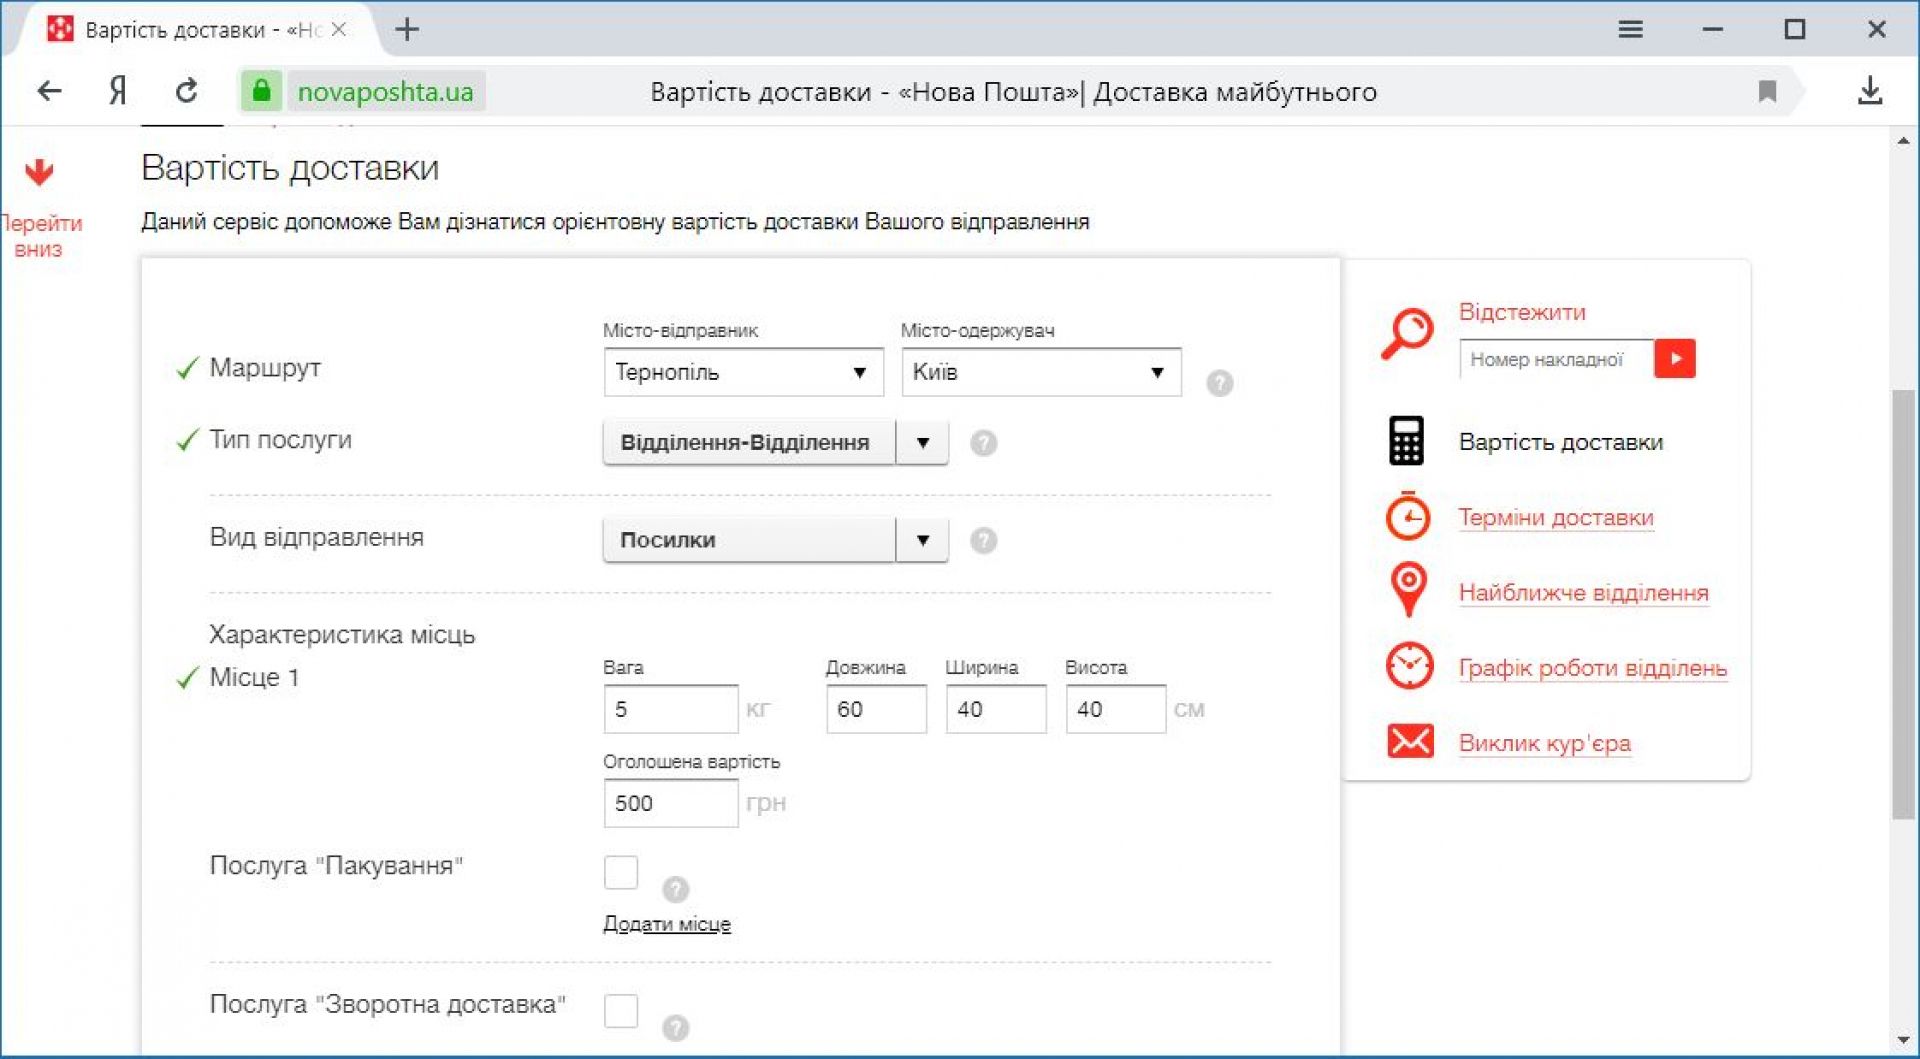Bookmark the page with the bookmark icon

tap(1767, 92)
